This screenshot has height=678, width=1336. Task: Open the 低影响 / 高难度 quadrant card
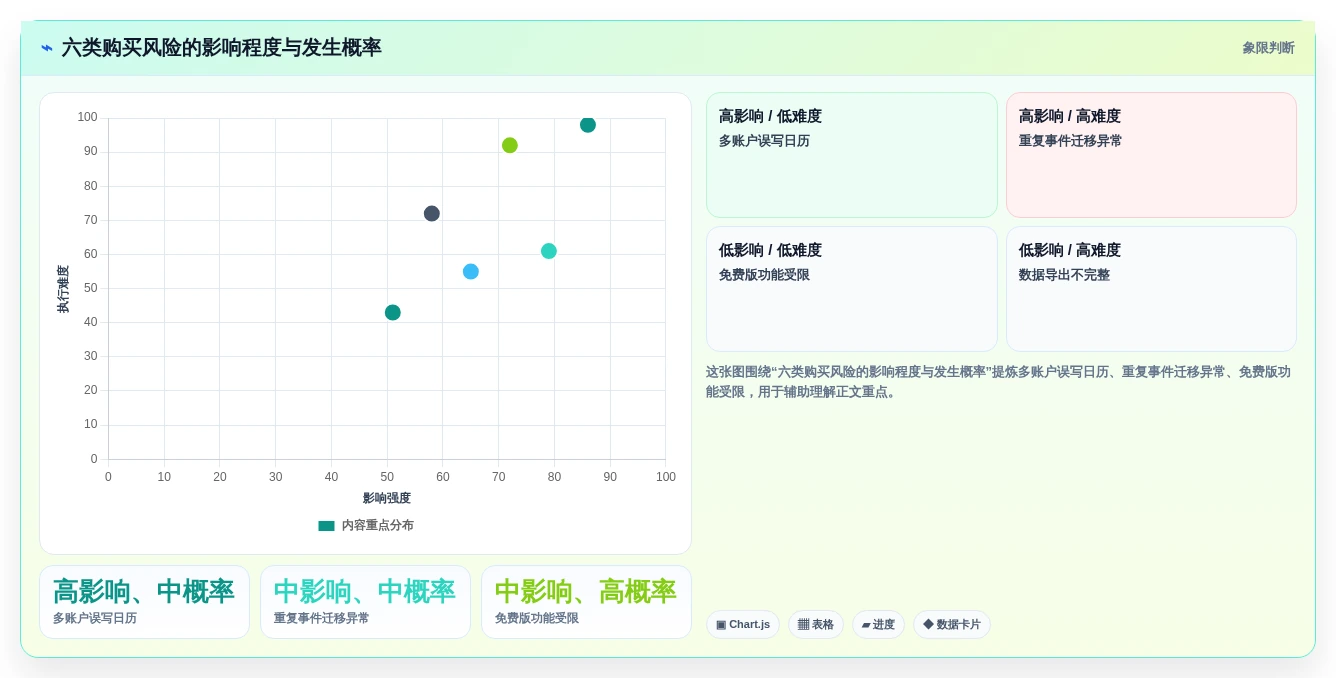pyautogui.click(x=1151, y=289)
